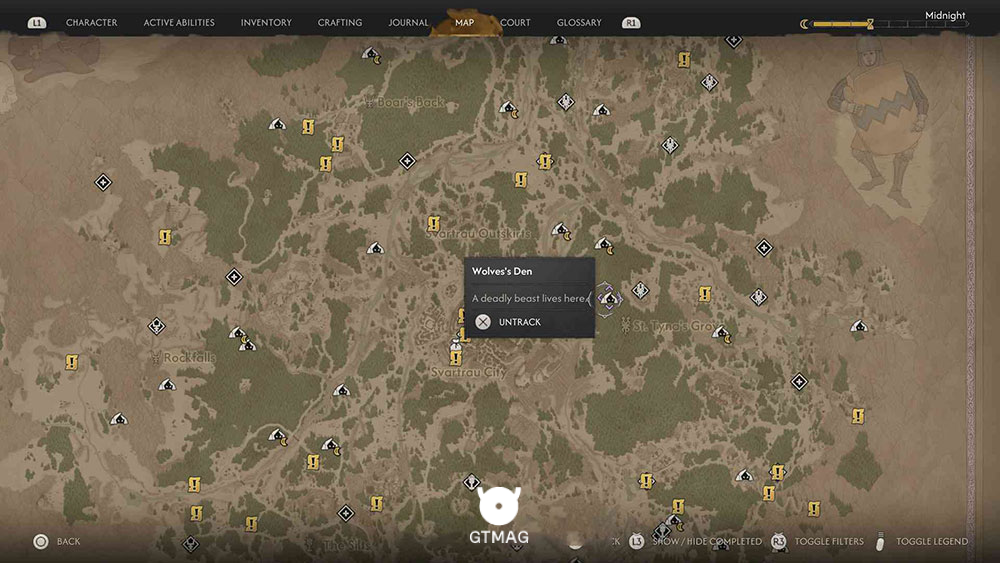Viewport: 1000px width, 563px height.
Task: Open the Character tab
Action: point(91,22)
